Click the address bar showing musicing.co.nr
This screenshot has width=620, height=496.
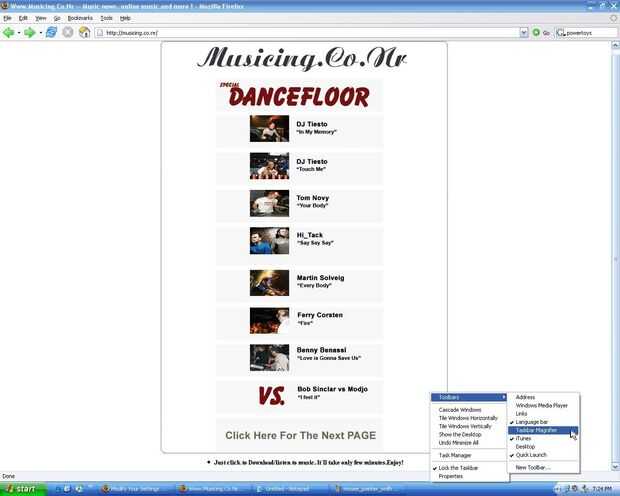click(x=307, y=33)
